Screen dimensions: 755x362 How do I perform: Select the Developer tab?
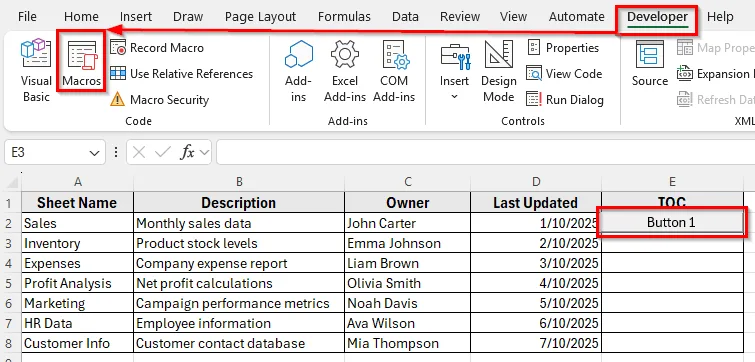pyautogui.click(x=657, y=17)
